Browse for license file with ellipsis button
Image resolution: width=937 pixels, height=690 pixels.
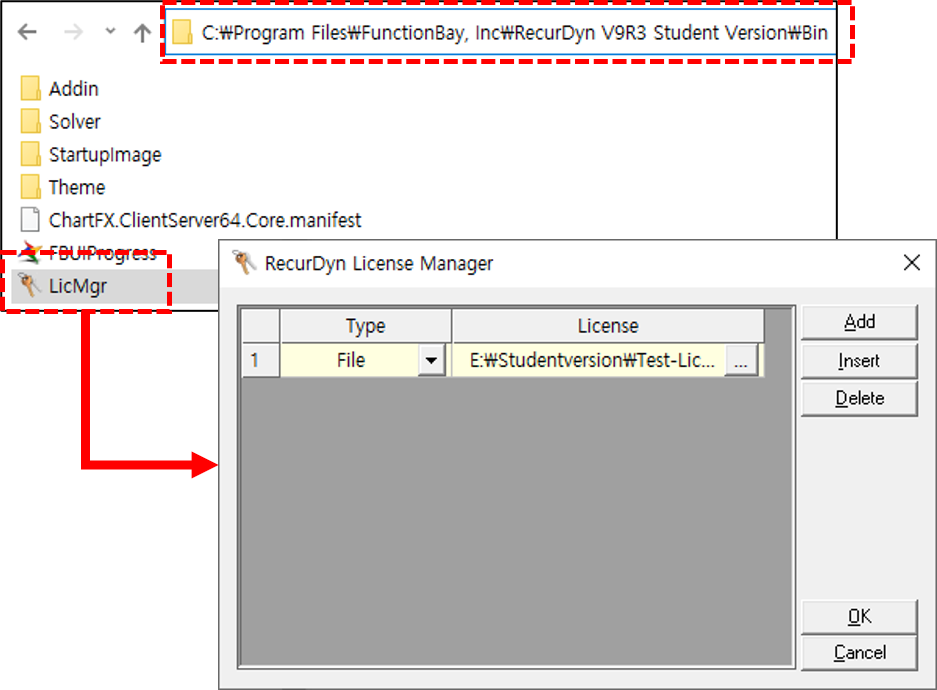[740, 361]
